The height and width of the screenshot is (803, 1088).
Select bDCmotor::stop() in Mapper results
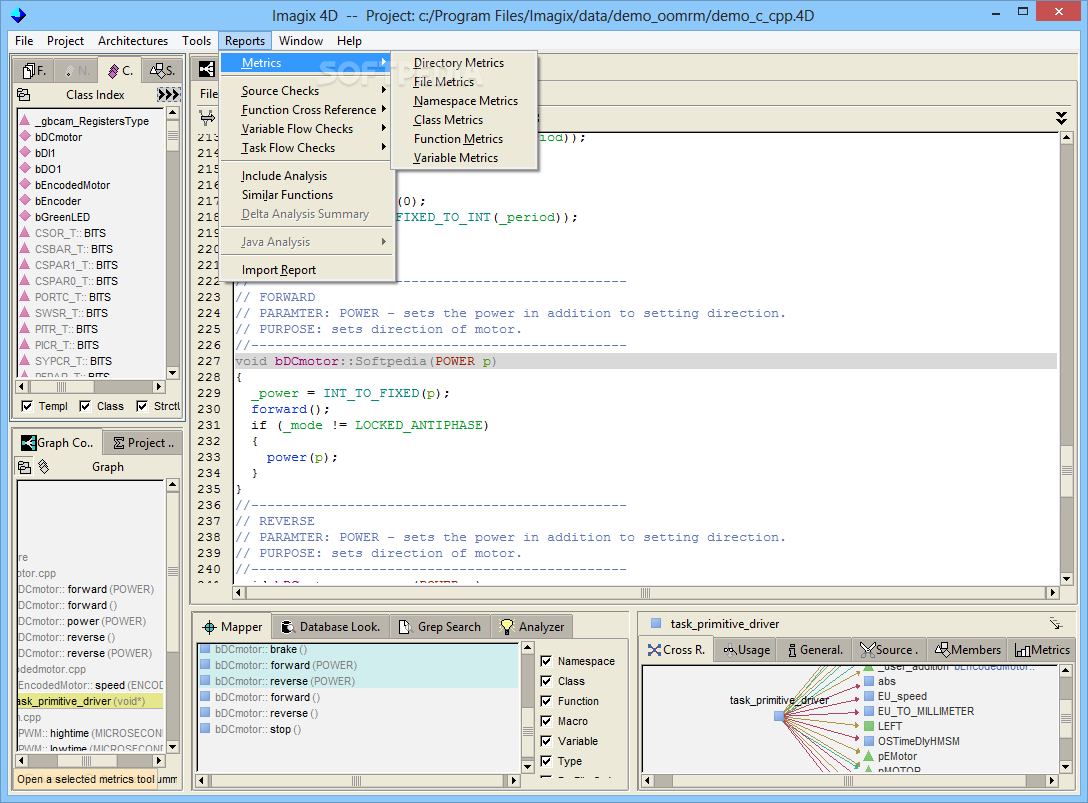point(257,729)
